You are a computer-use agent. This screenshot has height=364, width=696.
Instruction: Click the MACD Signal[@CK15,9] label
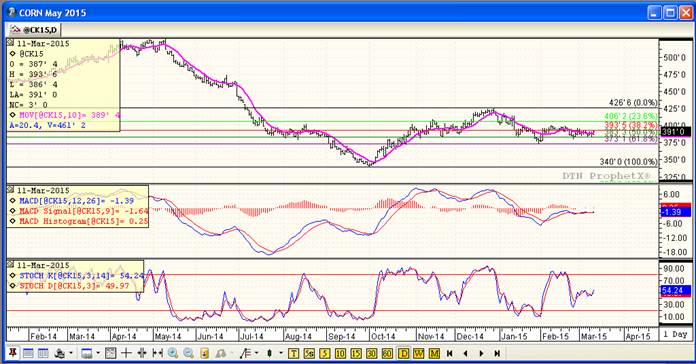tap(84, 211)
